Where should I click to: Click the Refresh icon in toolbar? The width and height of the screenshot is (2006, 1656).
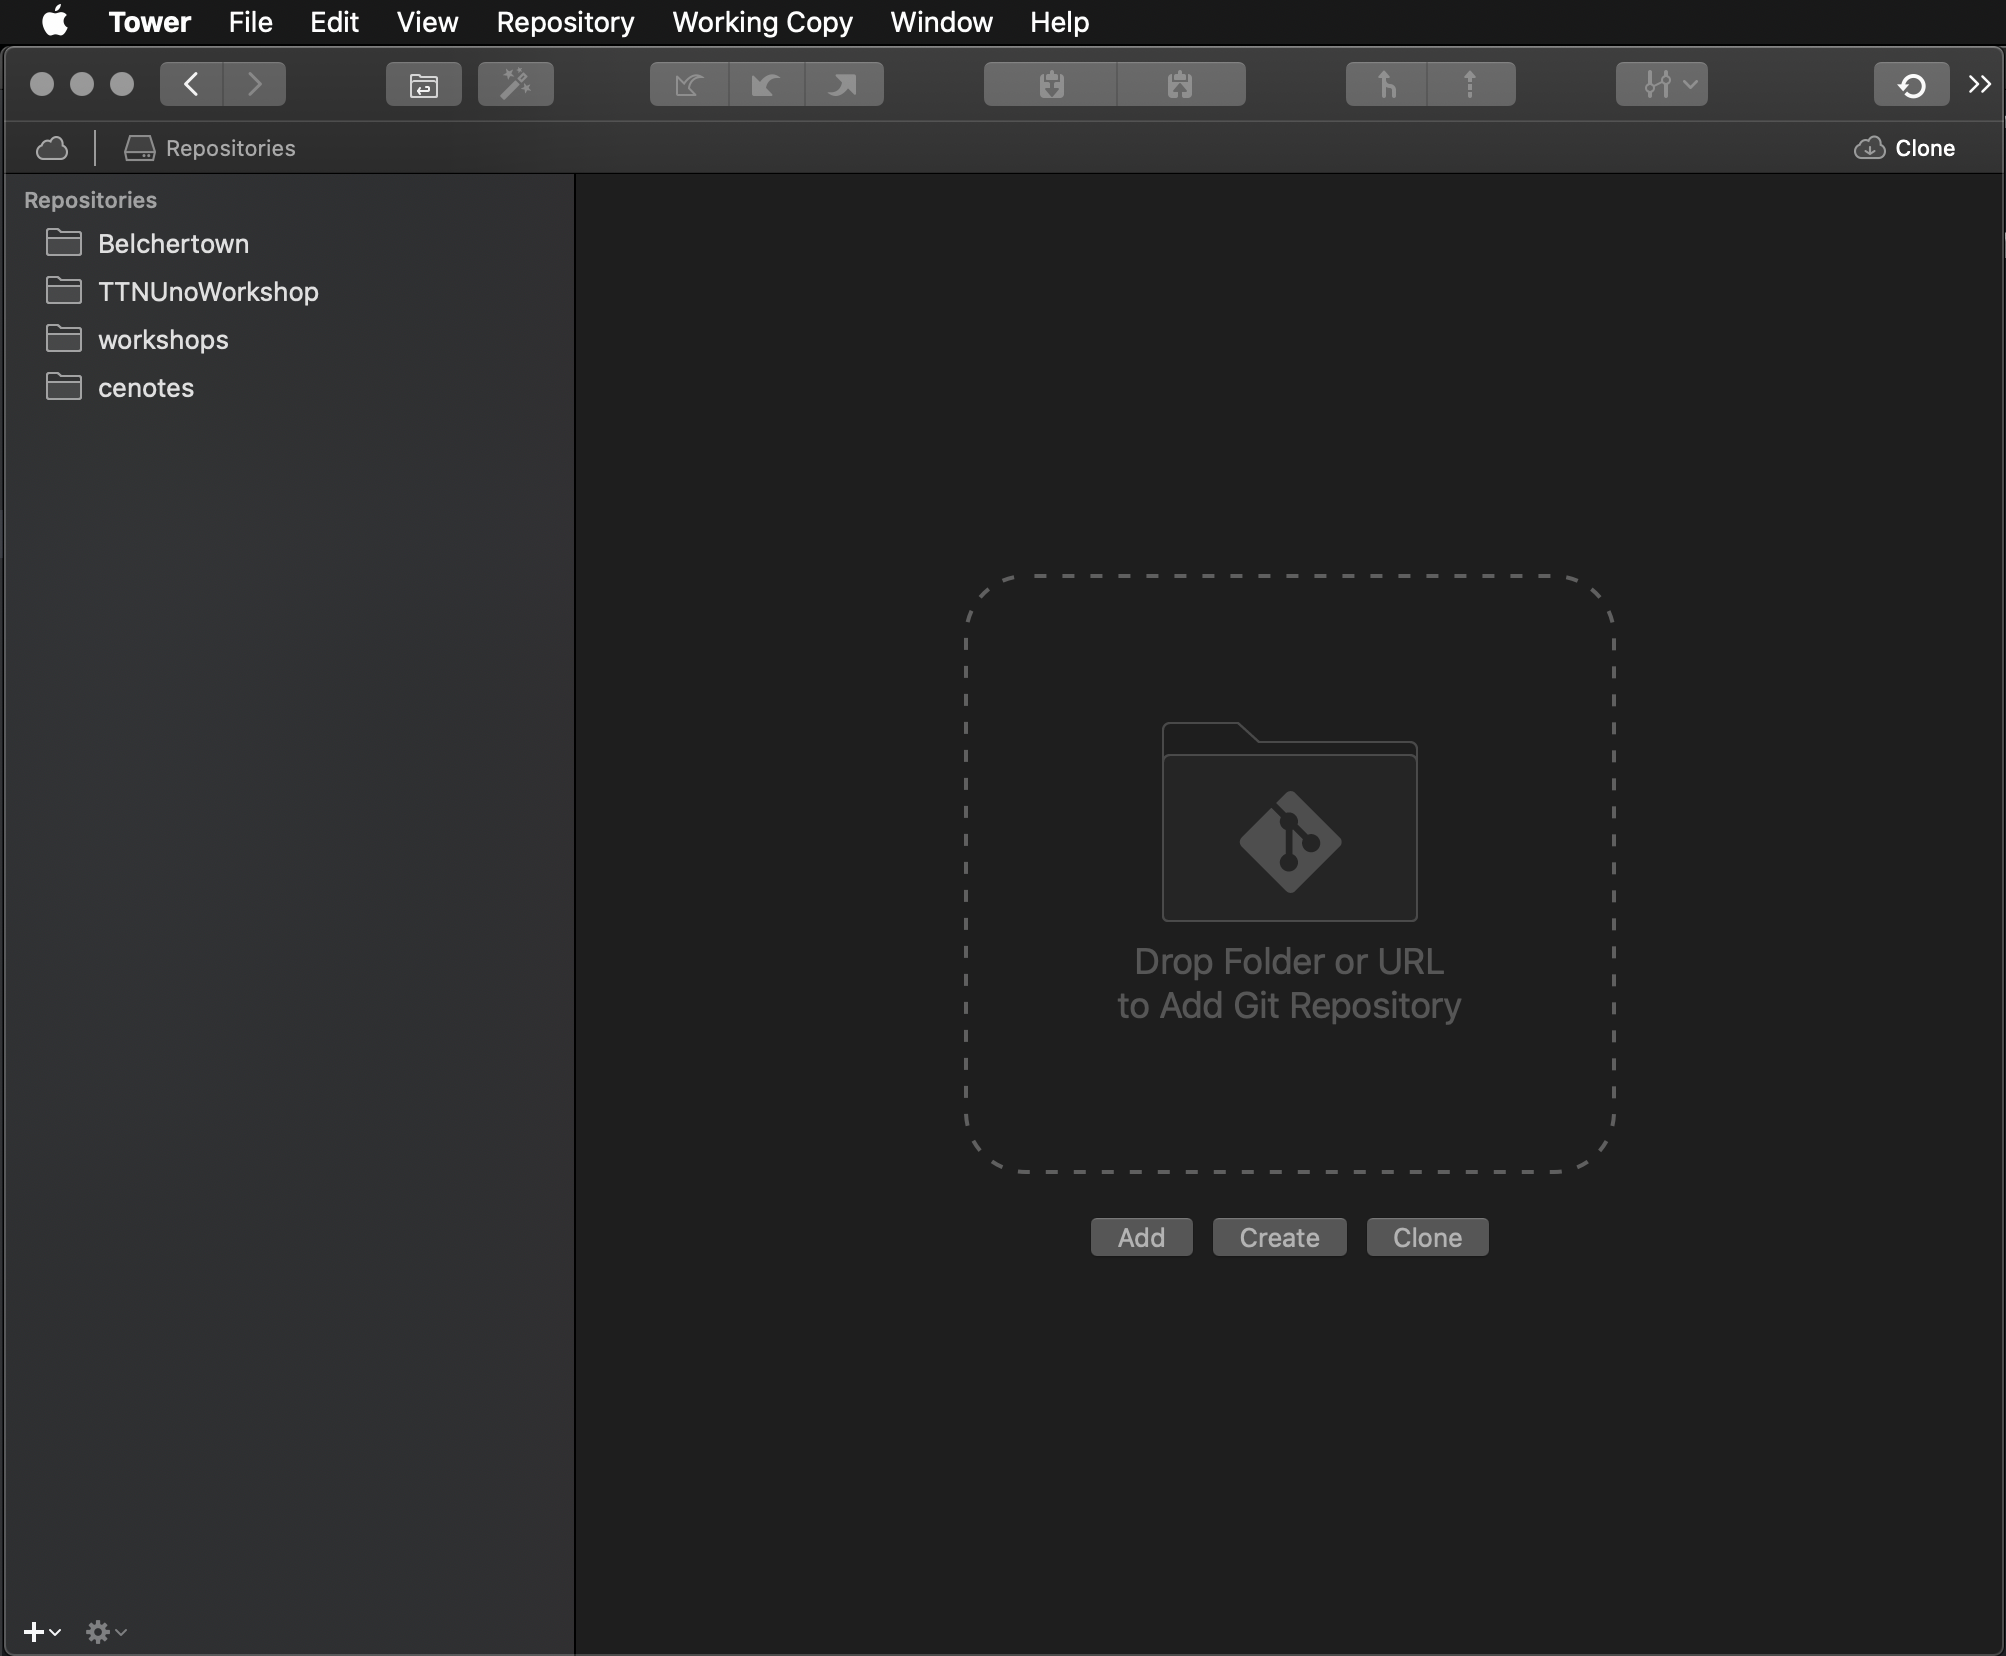tap(1912, 84)
